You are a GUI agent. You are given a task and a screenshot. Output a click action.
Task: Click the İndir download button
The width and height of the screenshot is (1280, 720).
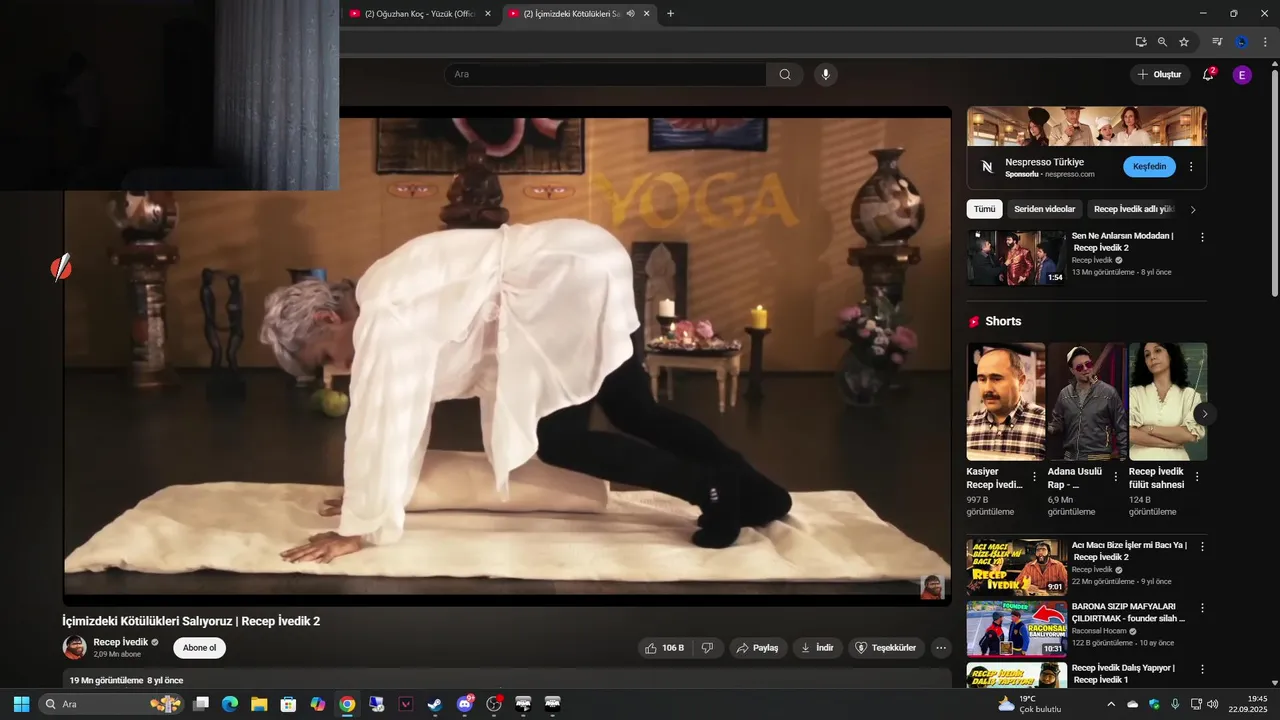tap(817, 648)
